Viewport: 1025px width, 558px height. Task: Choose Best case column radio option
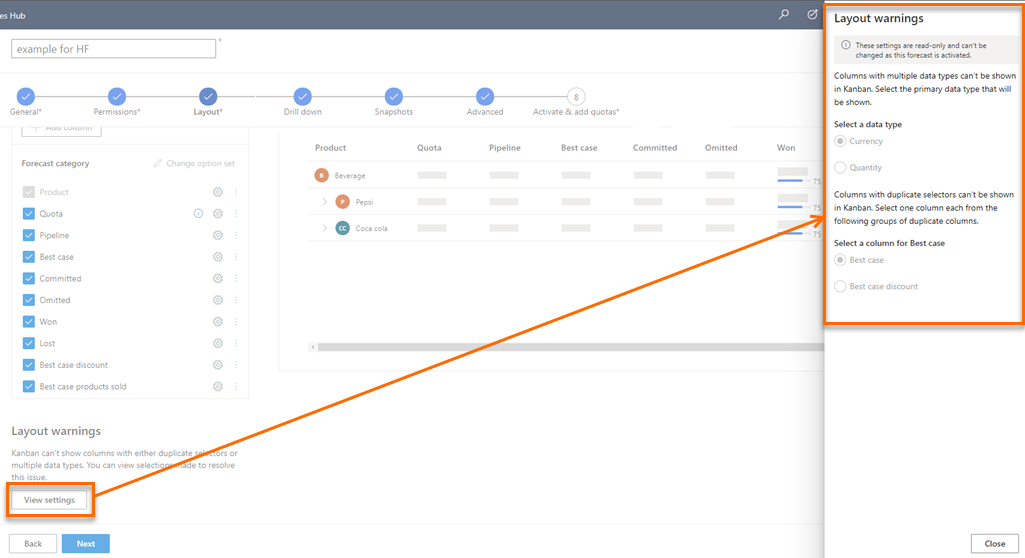(x=840, y=260)
